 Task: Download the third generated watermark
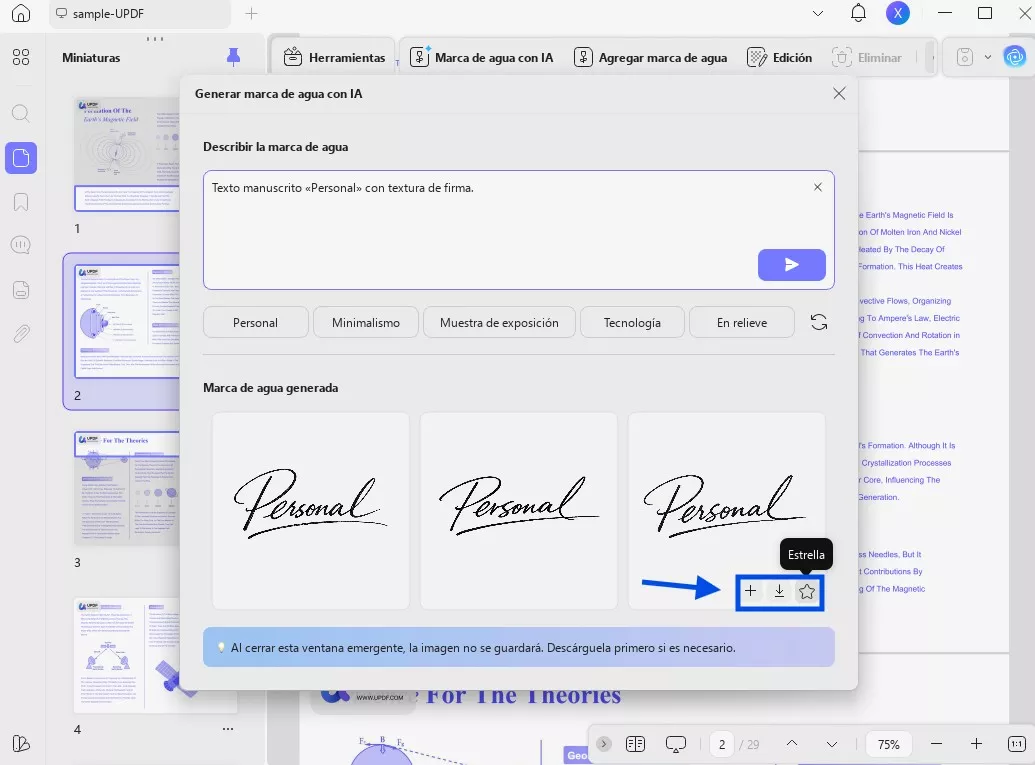click(x=779, y=591)
